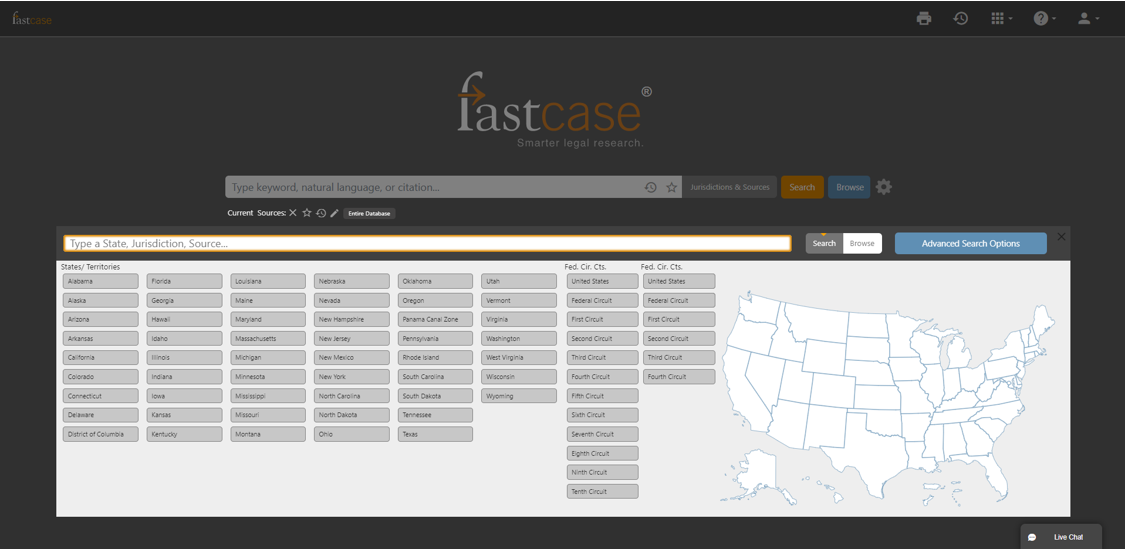Click the recent-search clock icon in keyword bar
The image size is (1125, 549).
point(651,187)
